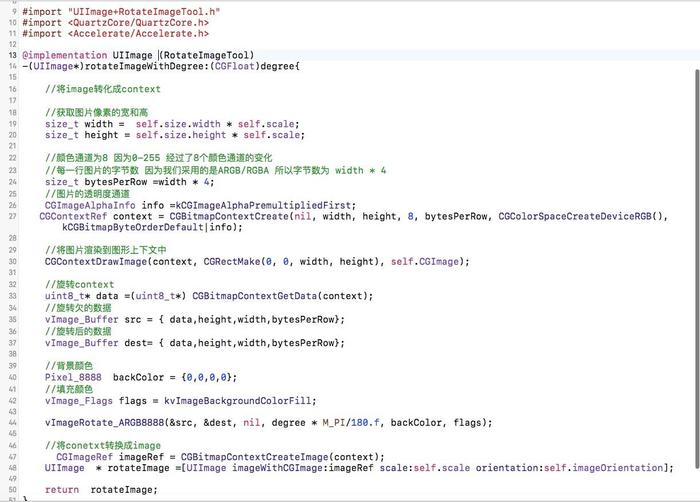Click line number 50 in the gutter
The width and height of the screenshot is (700, 502).
12,490
